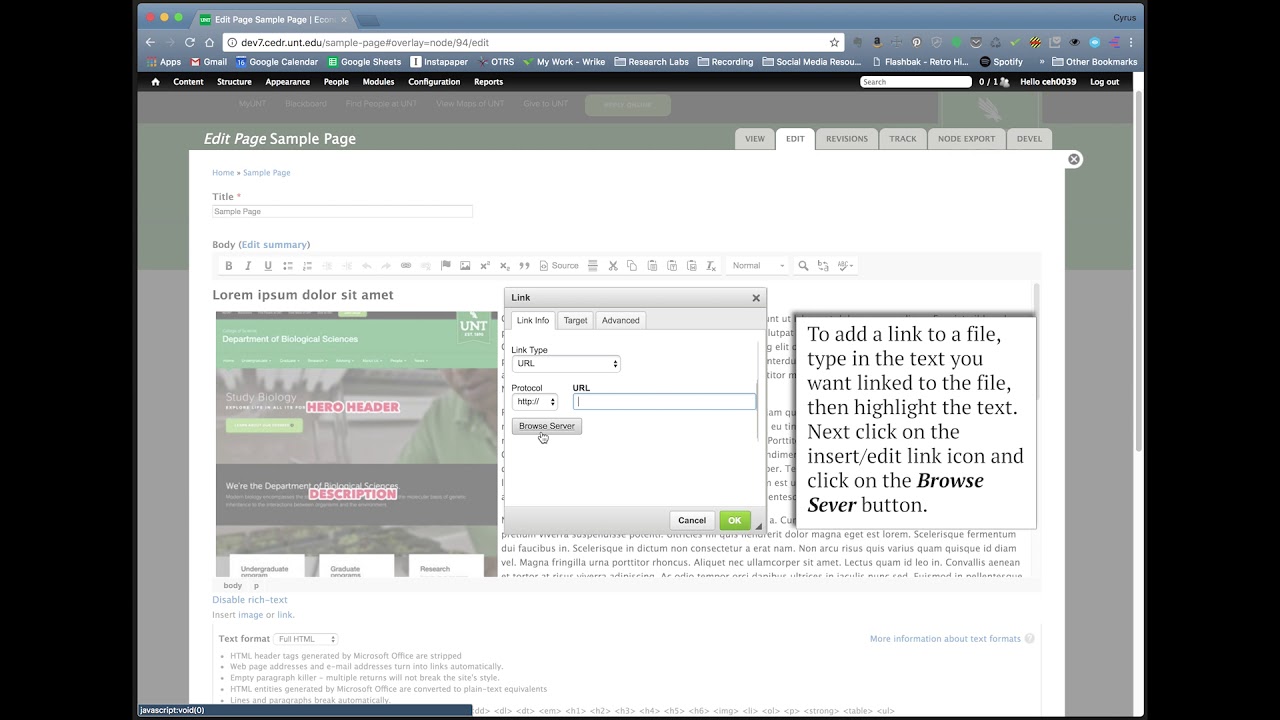Click the Image insert icon
This screenshot has height=720, width=1280.
click(465, 266)
